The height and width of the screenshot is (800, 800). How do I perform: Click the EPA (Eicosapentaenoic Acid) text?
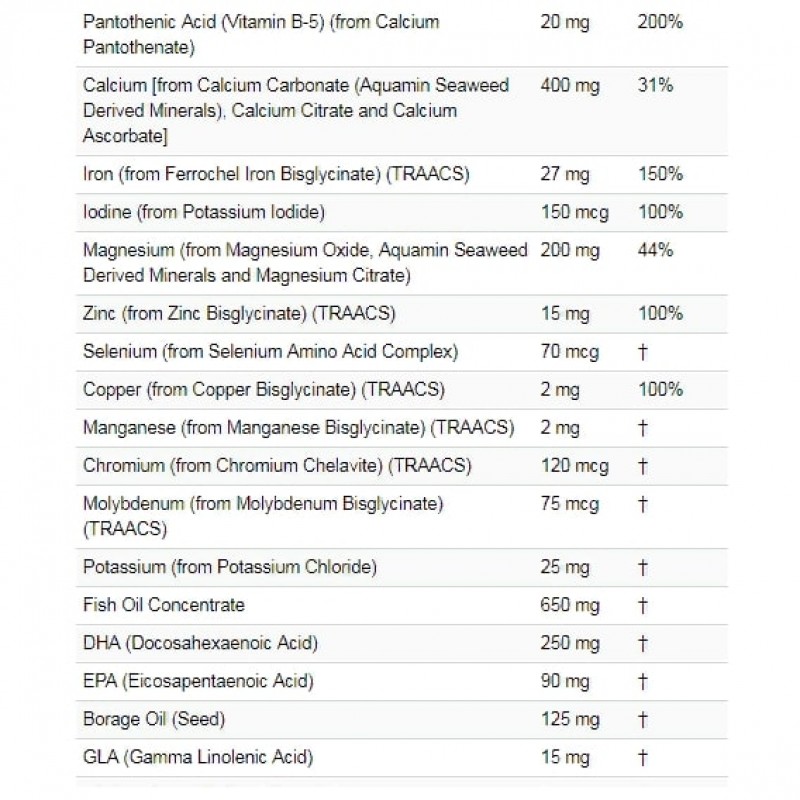click(198, 681)
